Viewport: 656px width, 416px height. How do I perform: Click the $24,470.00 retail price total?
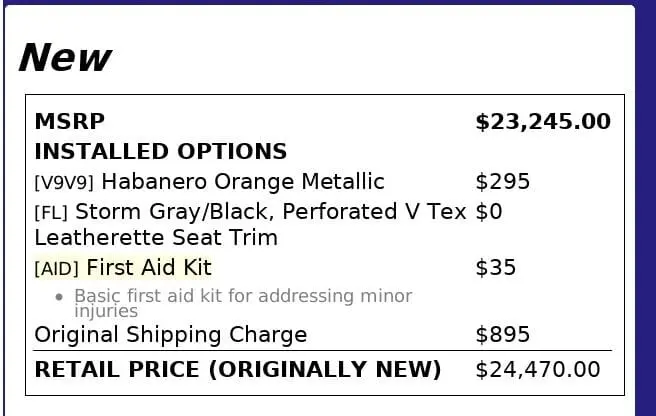point(537,370)
